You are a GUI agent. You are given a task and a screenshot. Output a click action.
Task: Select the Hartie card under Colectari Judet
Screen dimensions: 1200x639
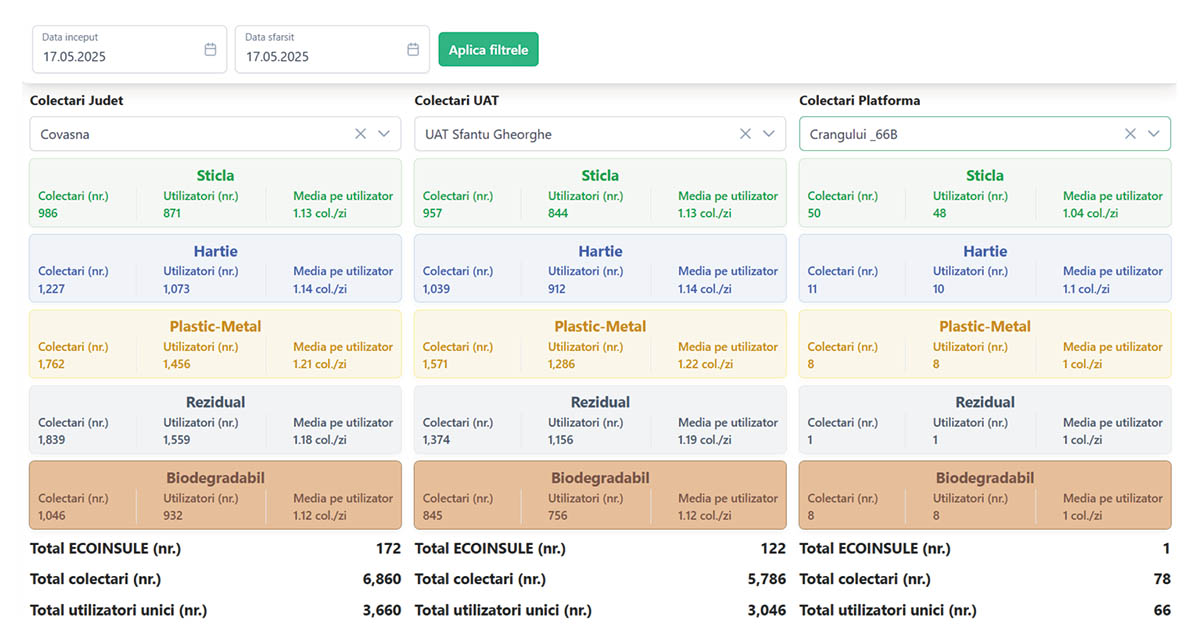coord(215,268)
